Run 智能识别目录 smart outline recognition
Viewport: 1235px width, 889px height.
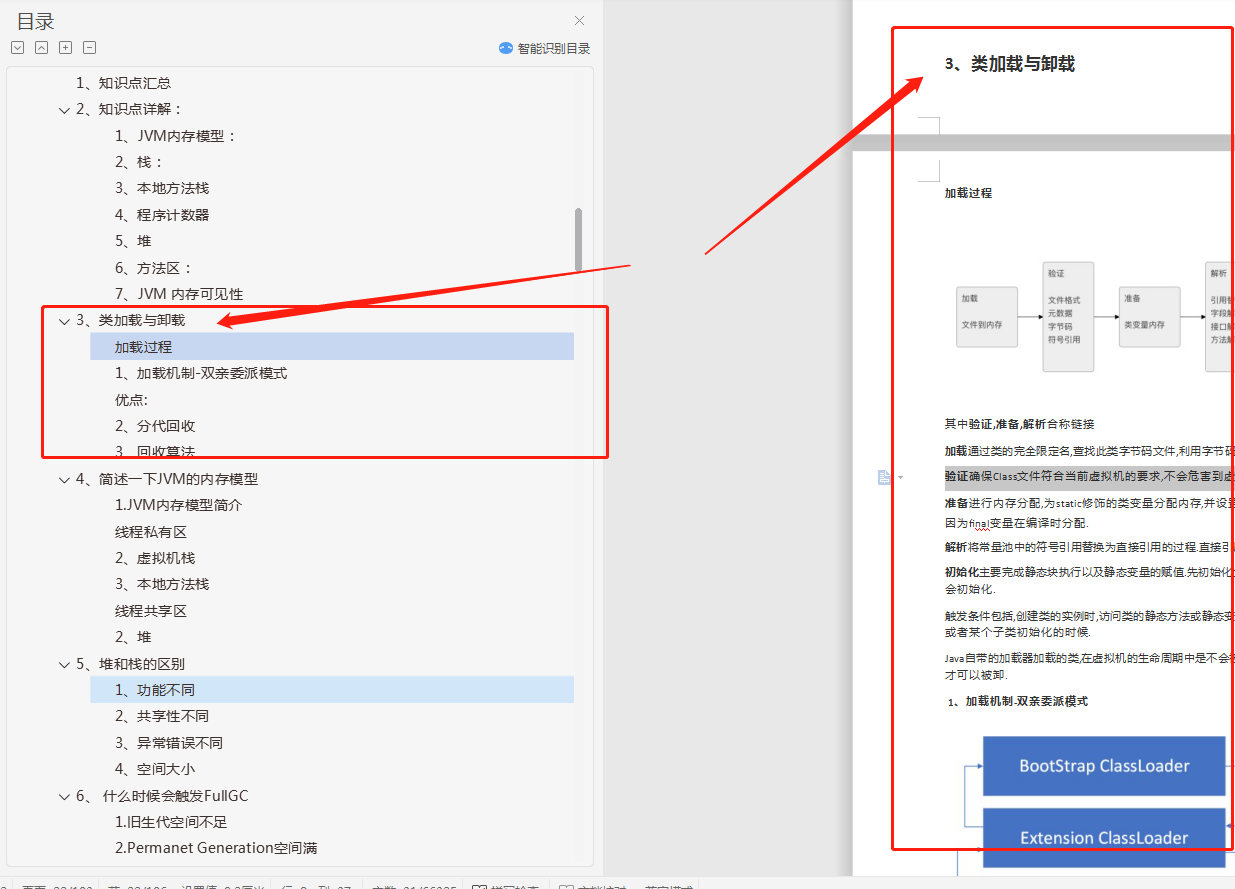click(545, 48)
